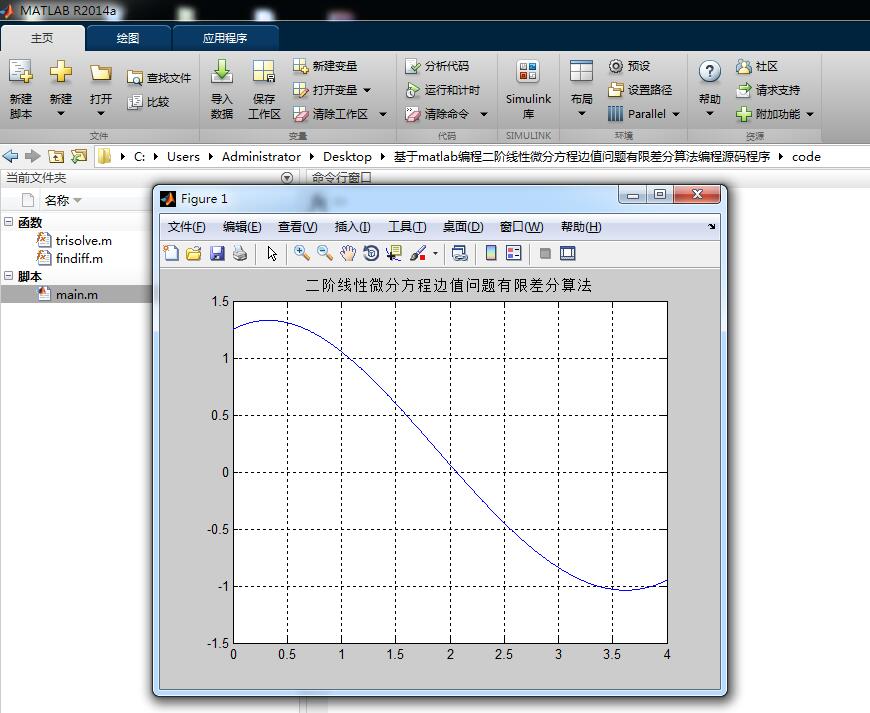Expand Clear Workspace (清除工作区) dropdown
Image resolution: width=870 pixels, height=713 pixels.
(x=383, y=114)
